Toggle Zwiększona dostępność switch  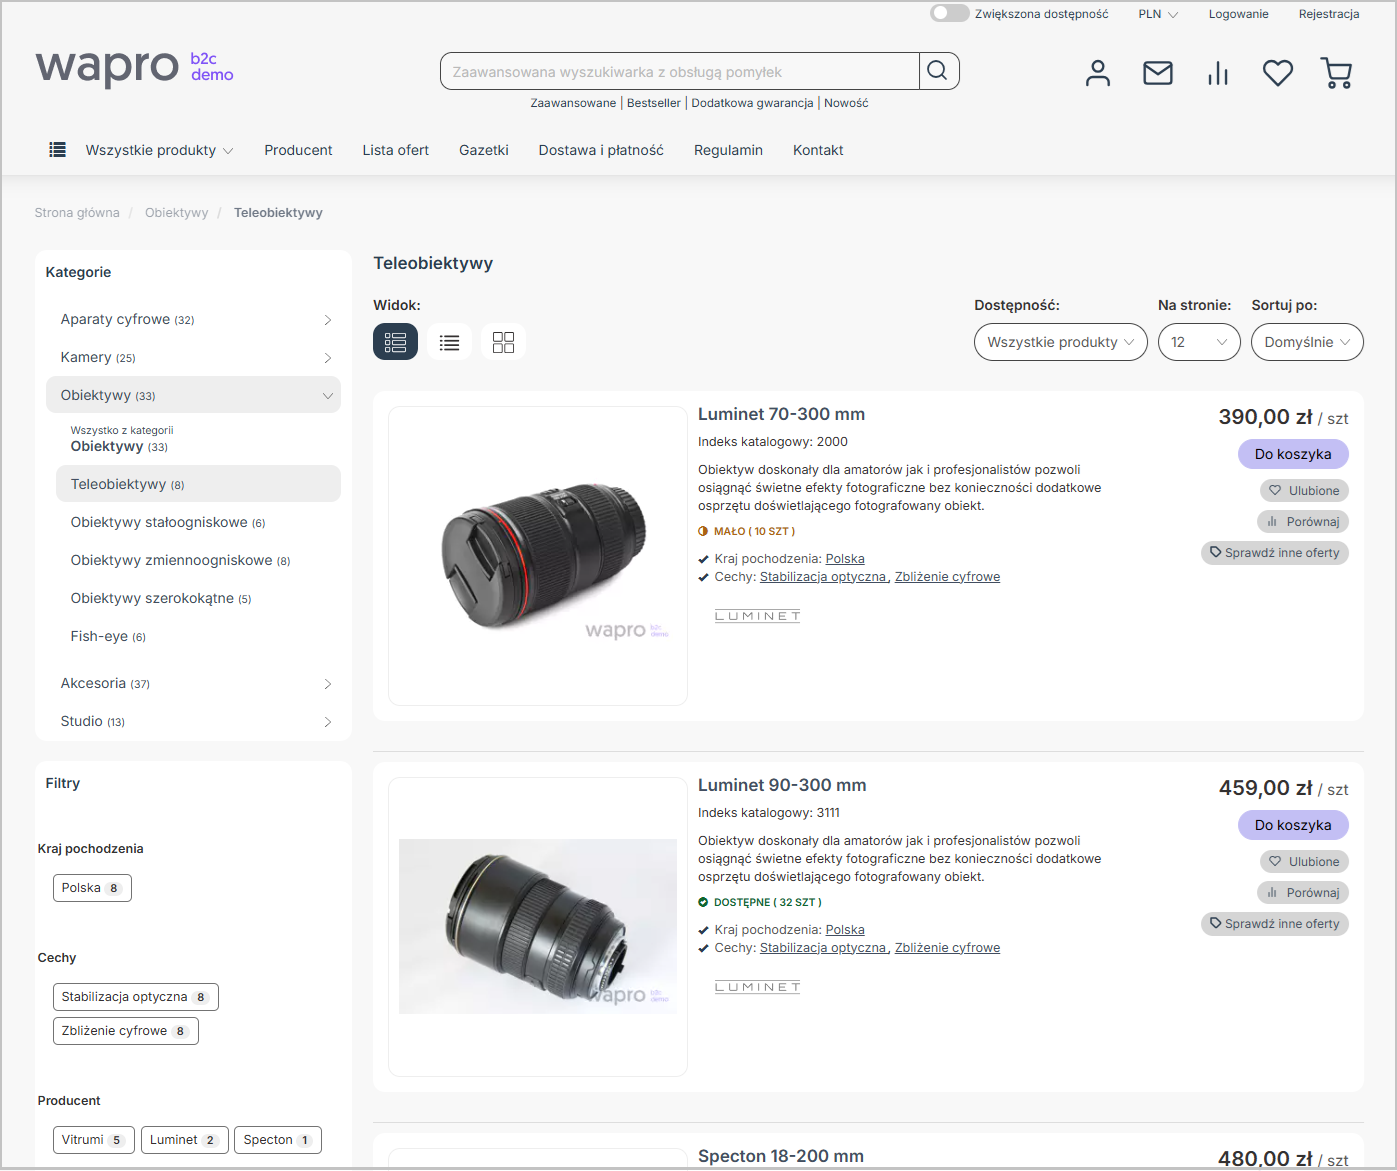pos(949,14)
